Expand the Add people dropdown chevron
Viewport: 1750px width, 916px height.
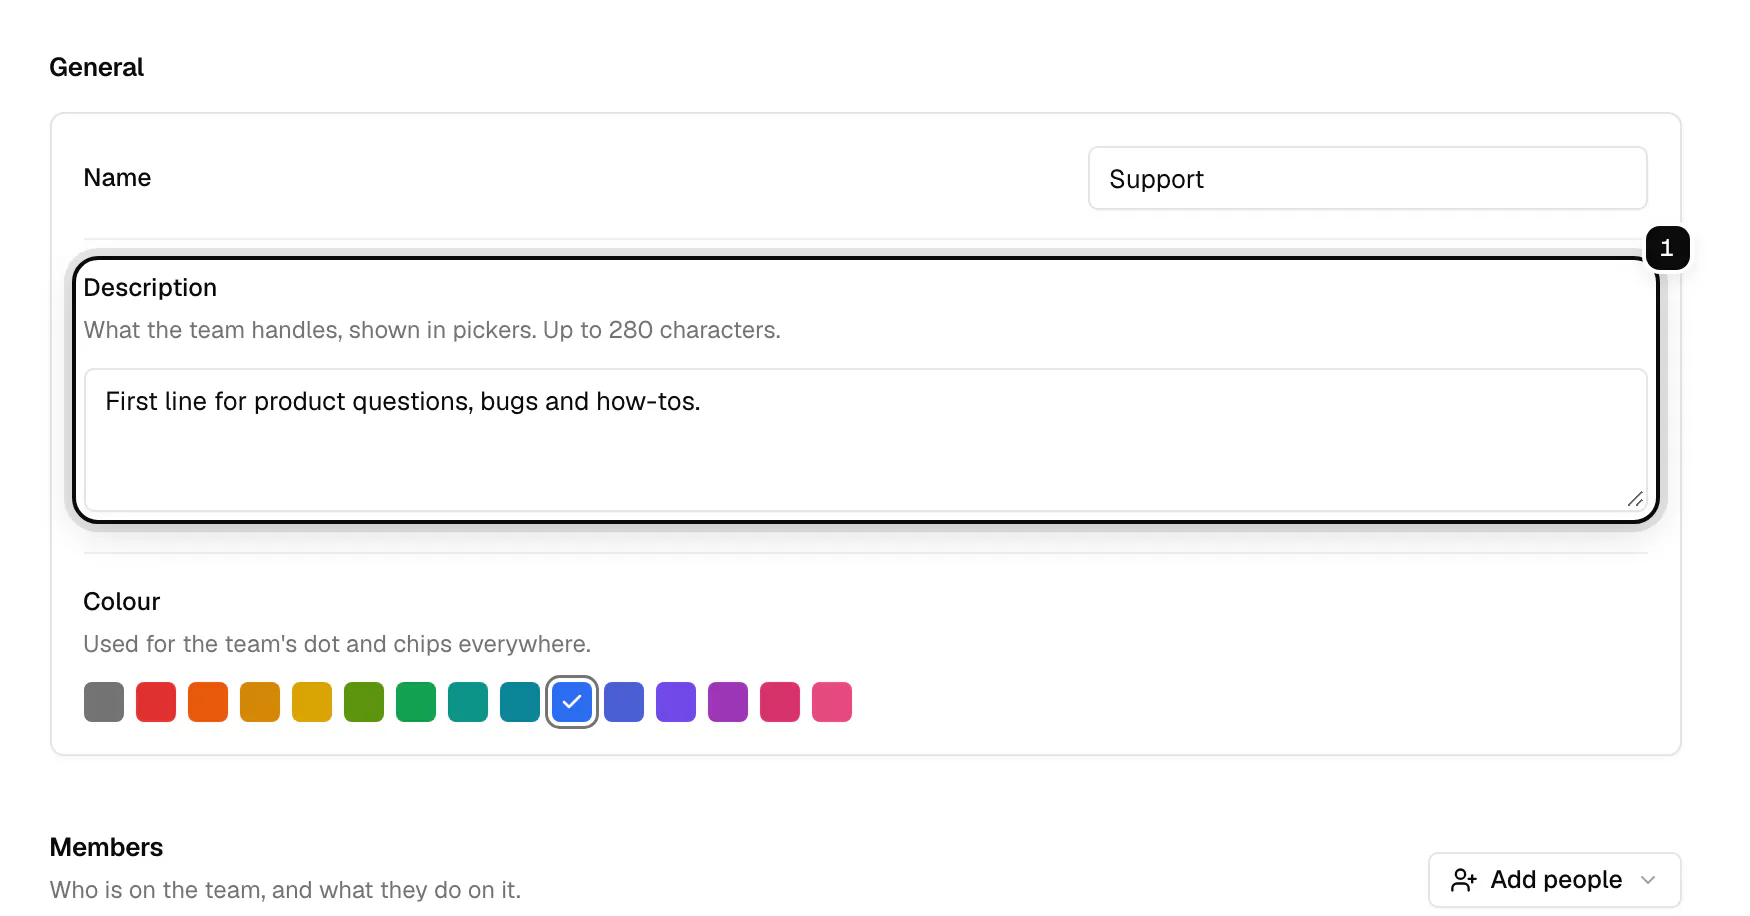[x=1648, y=880]
